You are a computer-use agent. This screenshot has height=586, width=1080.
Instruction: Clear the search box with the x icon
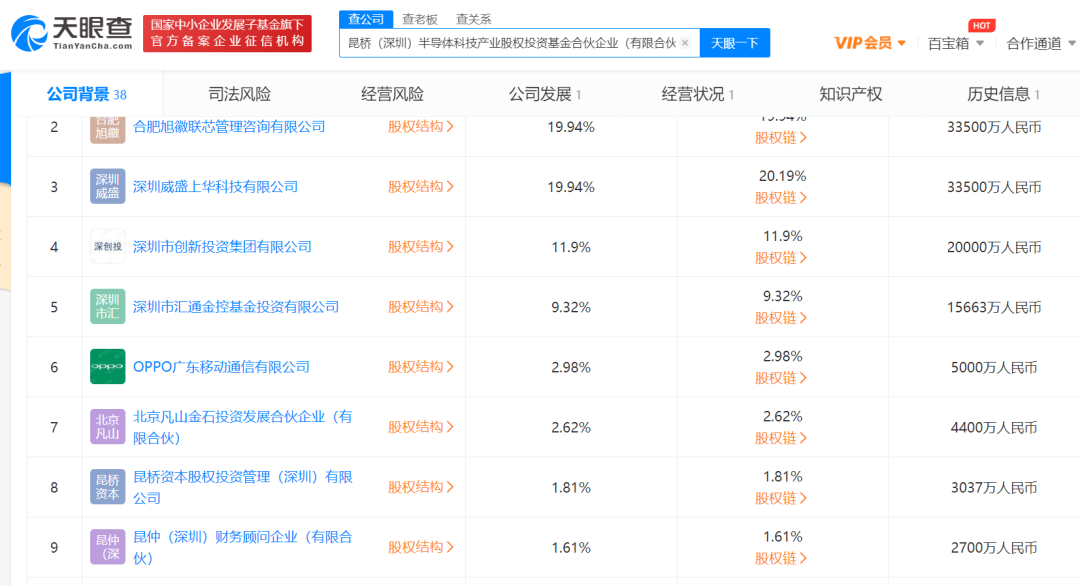[685, 43]
